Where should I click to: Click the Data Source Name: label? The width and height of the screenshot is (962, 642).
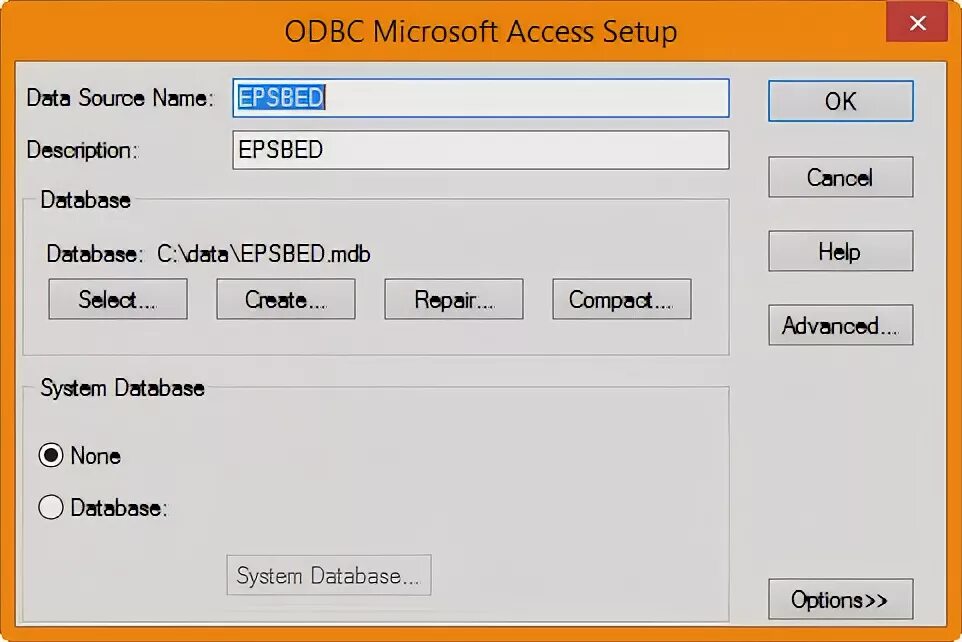pos(120,98)
